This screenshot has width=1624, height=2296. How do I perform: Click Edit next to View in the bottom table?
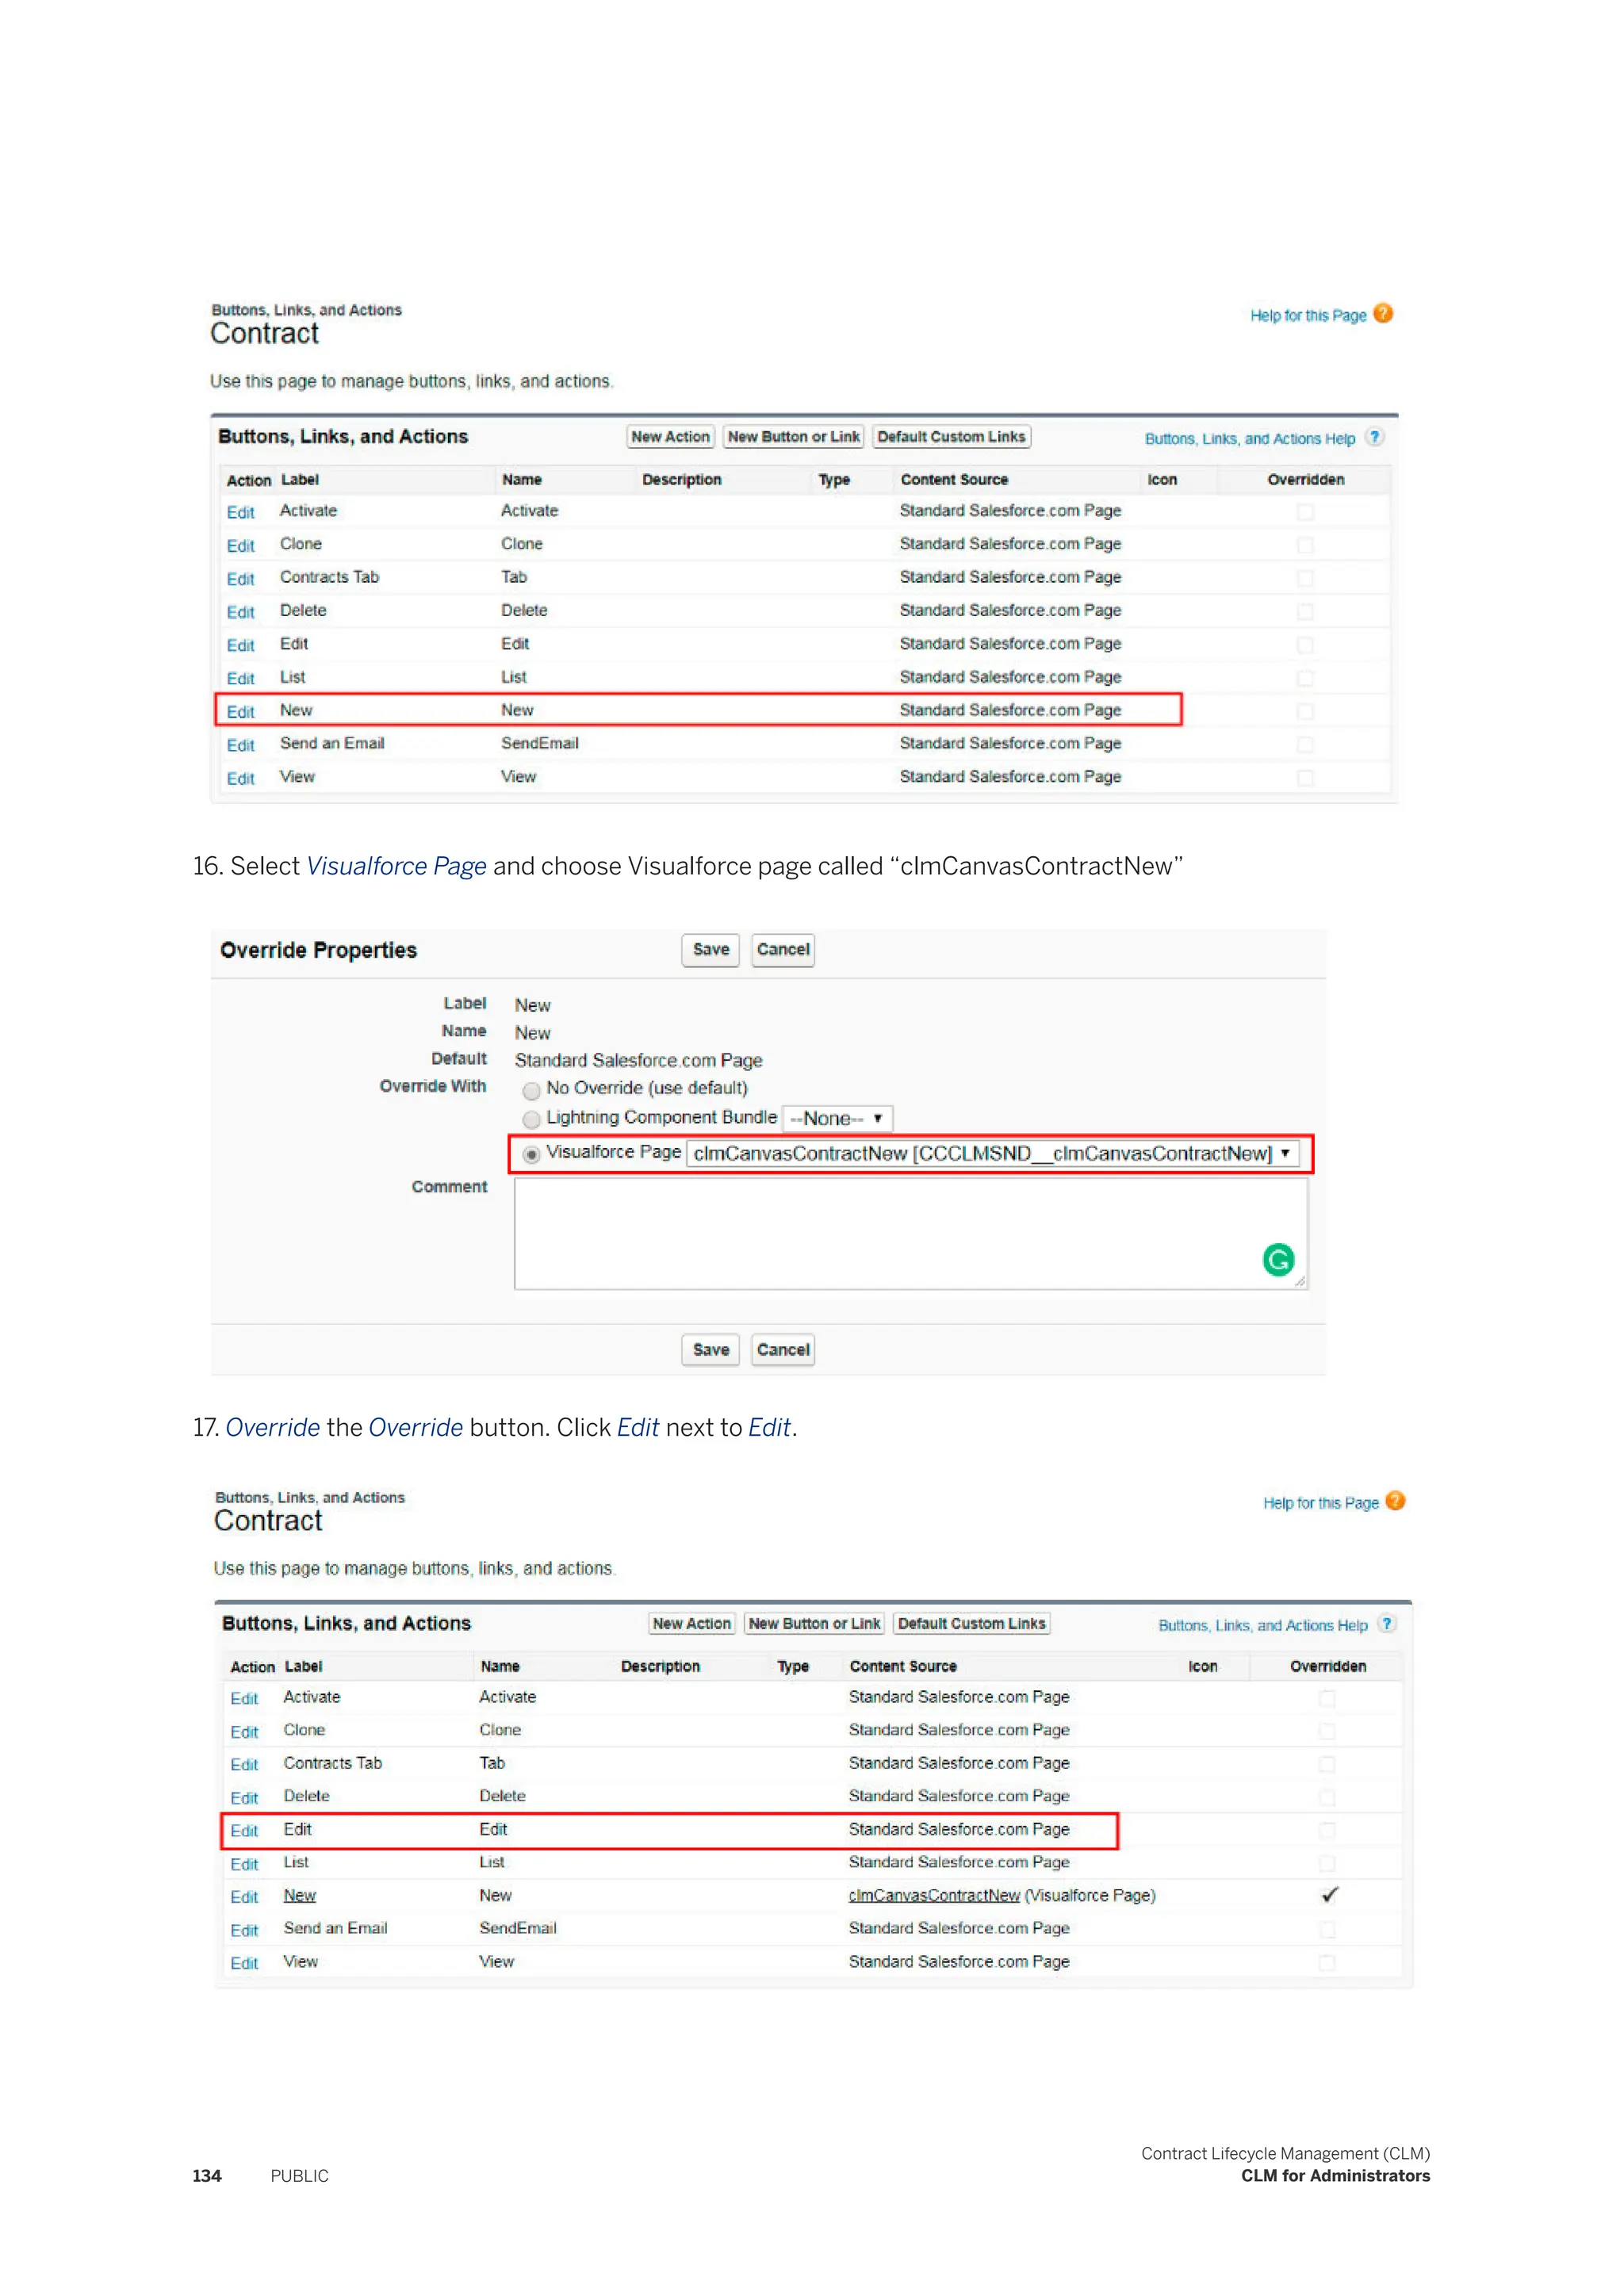click(x=244, y=1962)
